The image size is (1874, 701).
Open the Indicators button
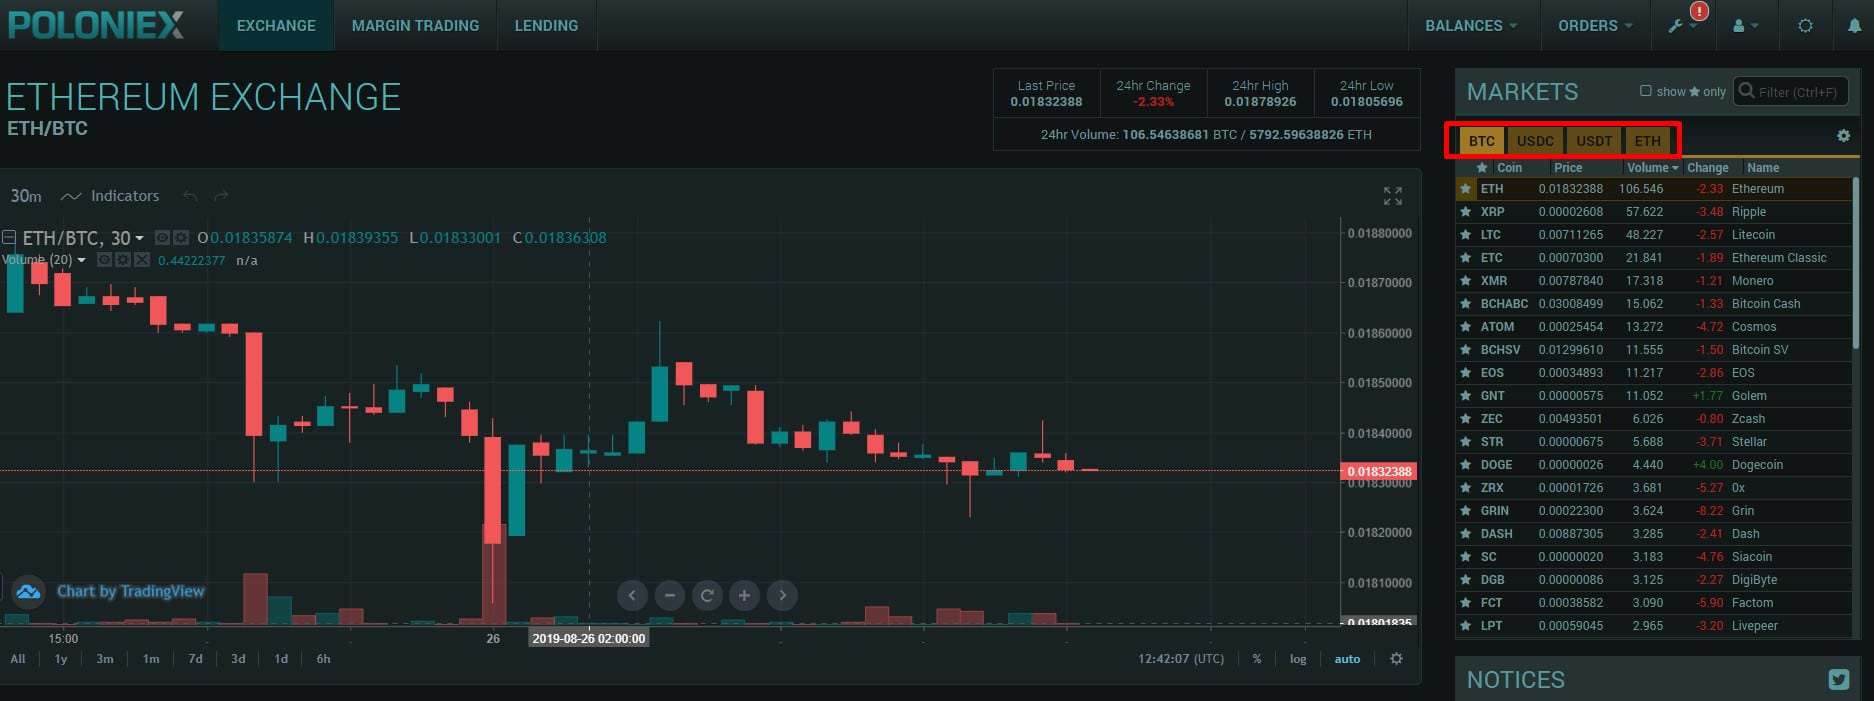point(111,196)
